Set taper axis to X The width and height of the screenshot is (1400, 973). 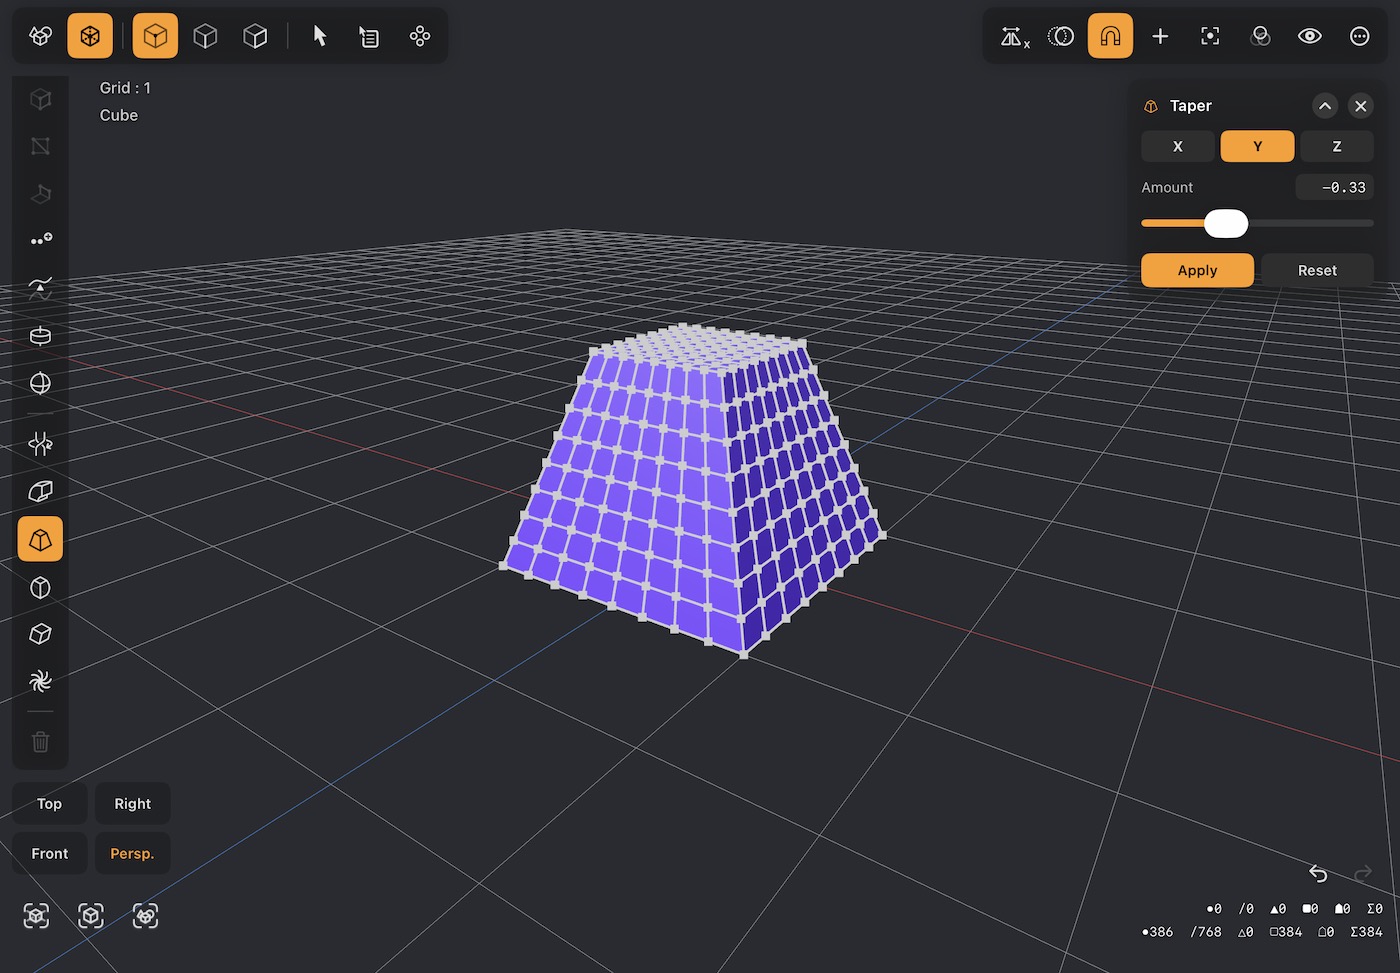coord(1178,146)
